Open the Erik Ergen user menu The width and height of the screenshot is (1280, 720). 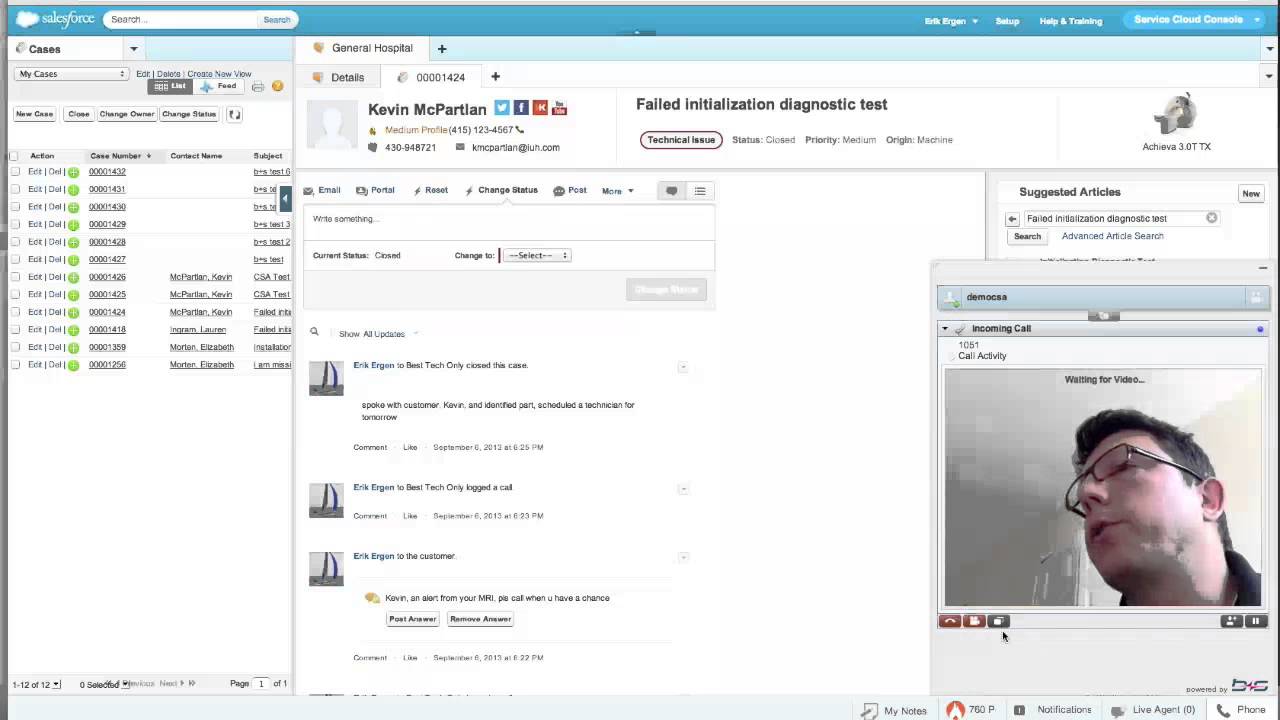951,21
